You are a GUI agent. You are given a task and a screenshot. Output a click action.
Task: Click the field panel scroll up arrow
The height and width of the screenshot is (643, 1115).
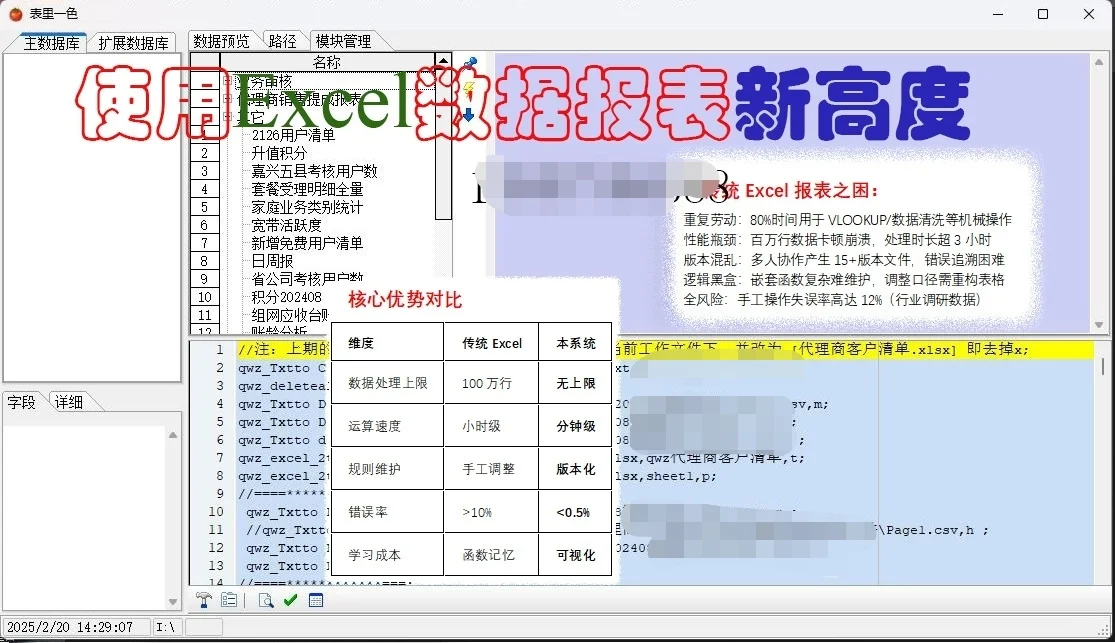tap(173, 435)
